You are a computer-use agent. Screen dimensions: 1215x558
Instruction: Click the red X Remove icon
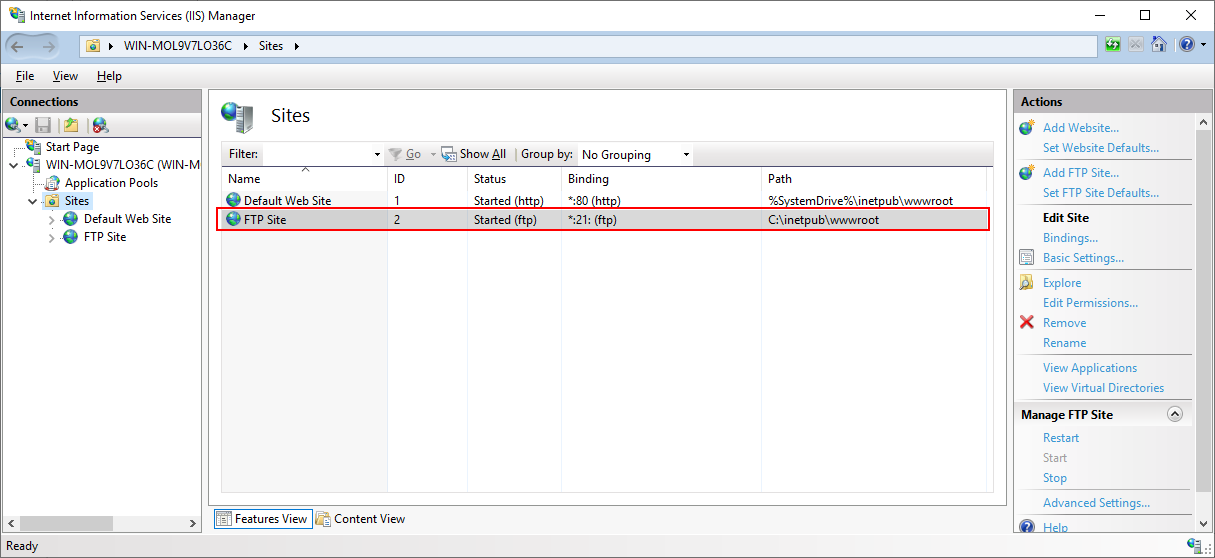(x=1026, y=322)
